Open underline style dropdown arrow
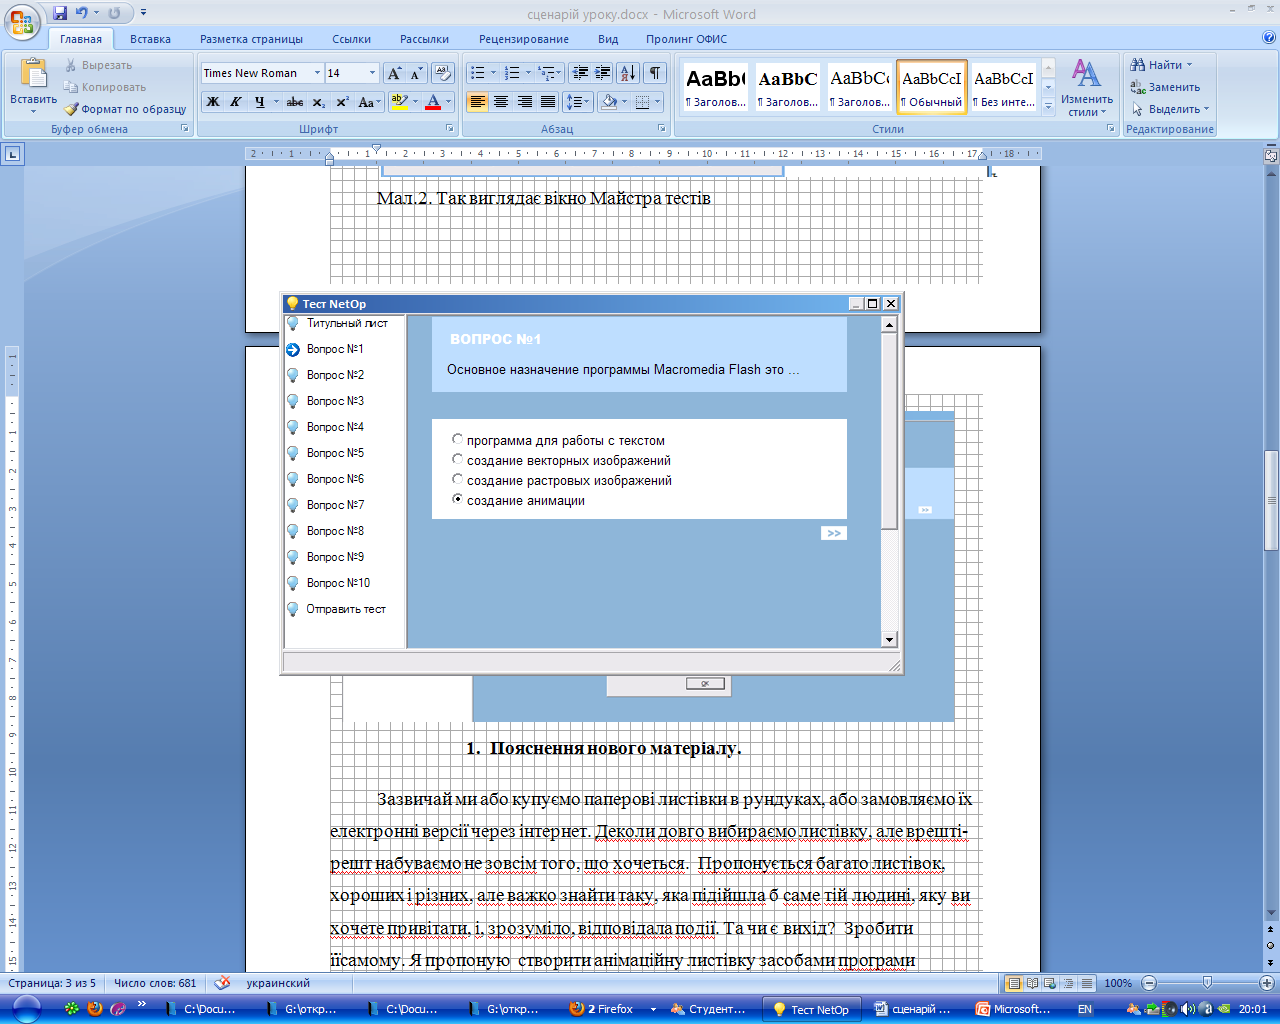Viewport: 1280px width, 1024px height. tap(275, 102)
